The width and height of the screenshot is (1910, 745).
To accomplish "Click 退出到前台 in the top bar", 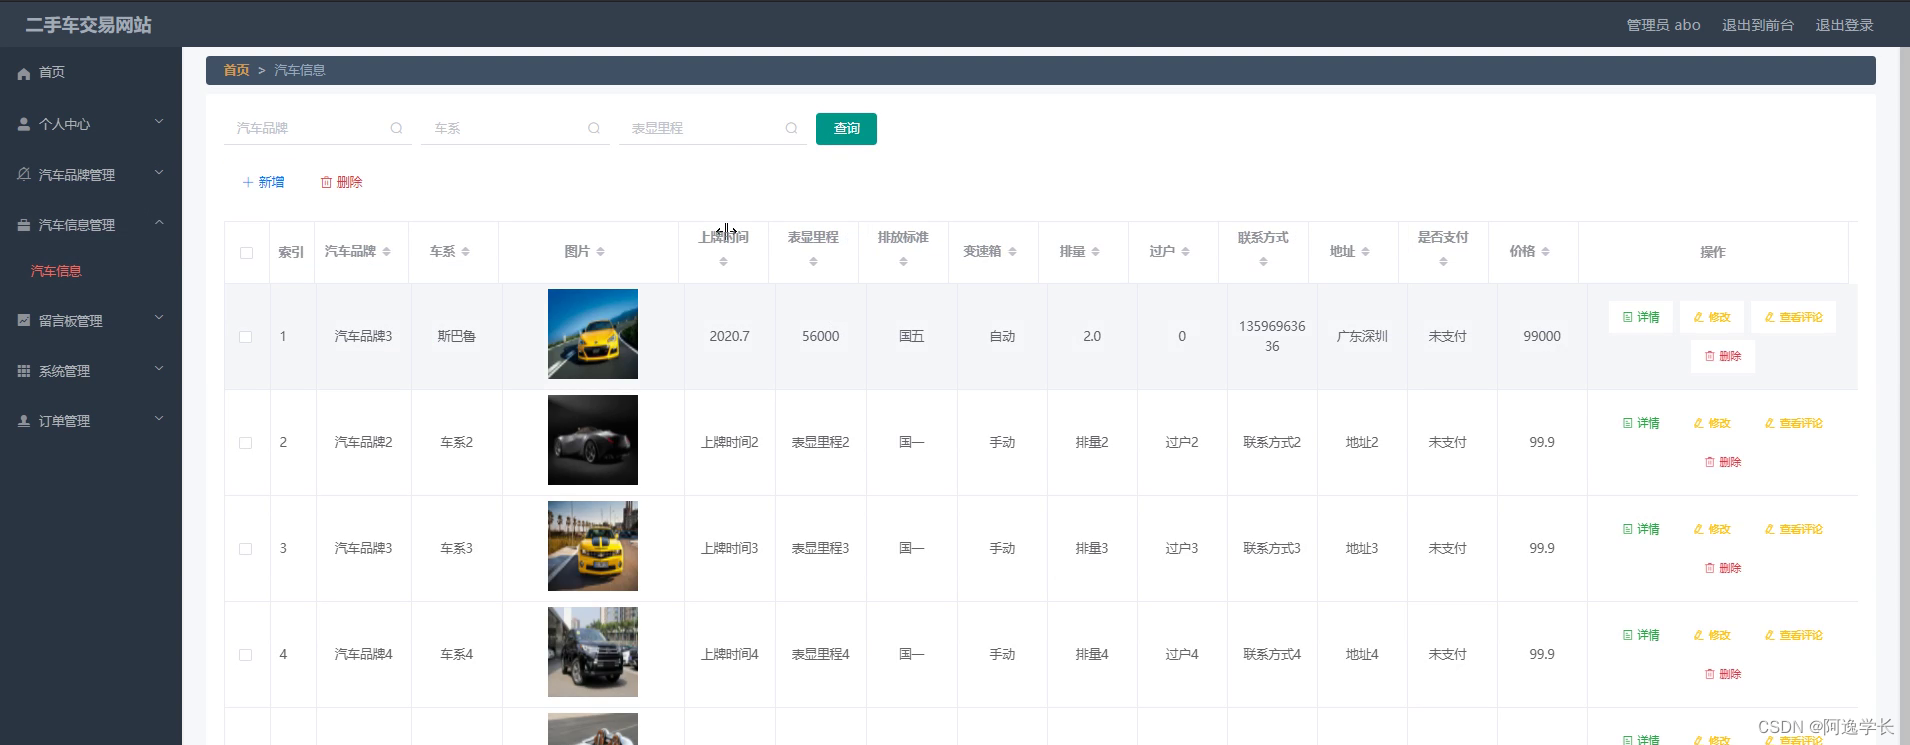I will 1757,25.
